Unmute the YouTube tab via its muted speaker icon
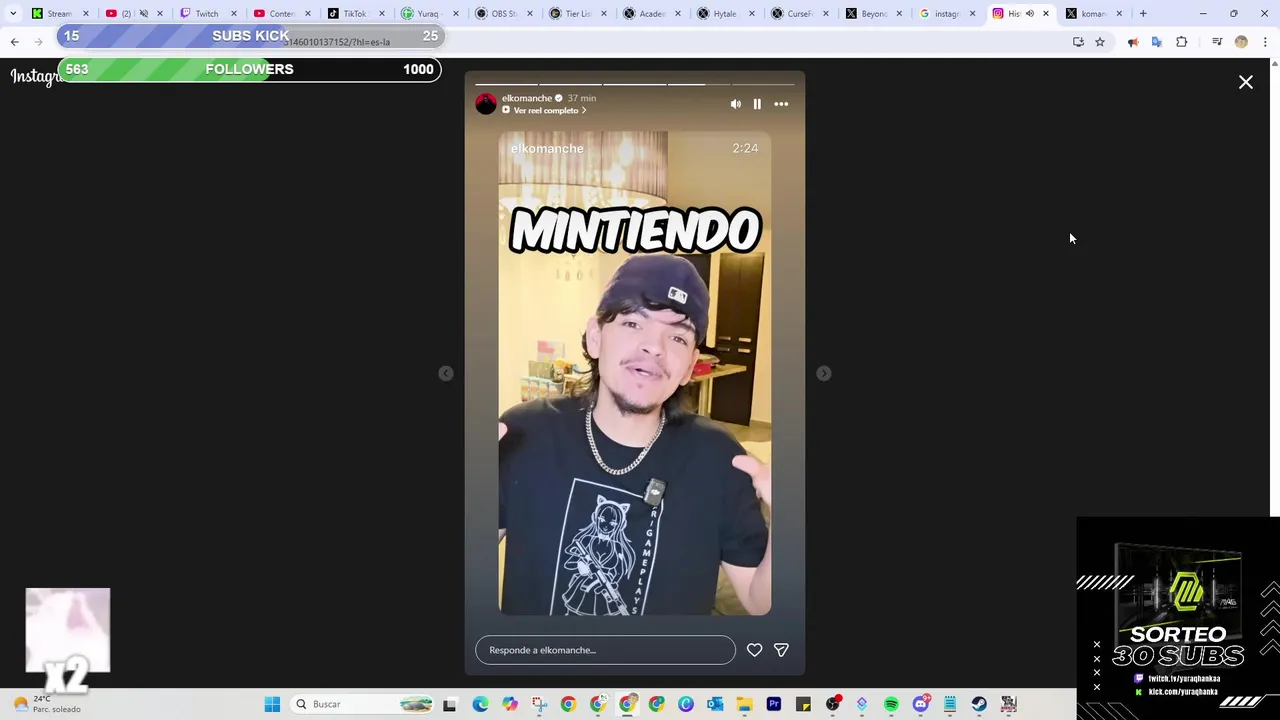This screenshot has height=720, width=1280. click(x=143, y=14)
